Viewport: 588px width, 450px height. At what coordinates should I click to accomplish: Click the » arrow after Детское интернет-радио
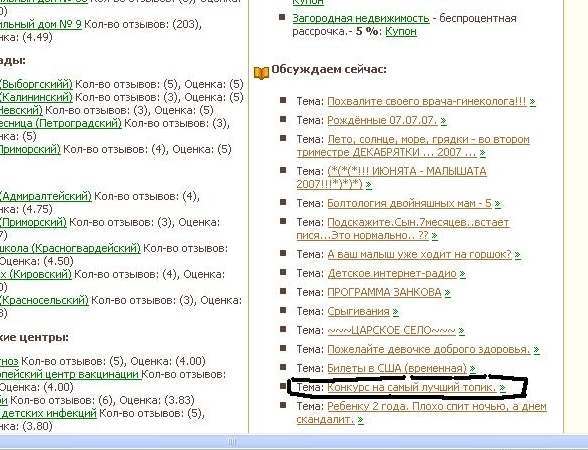[462, 273]
